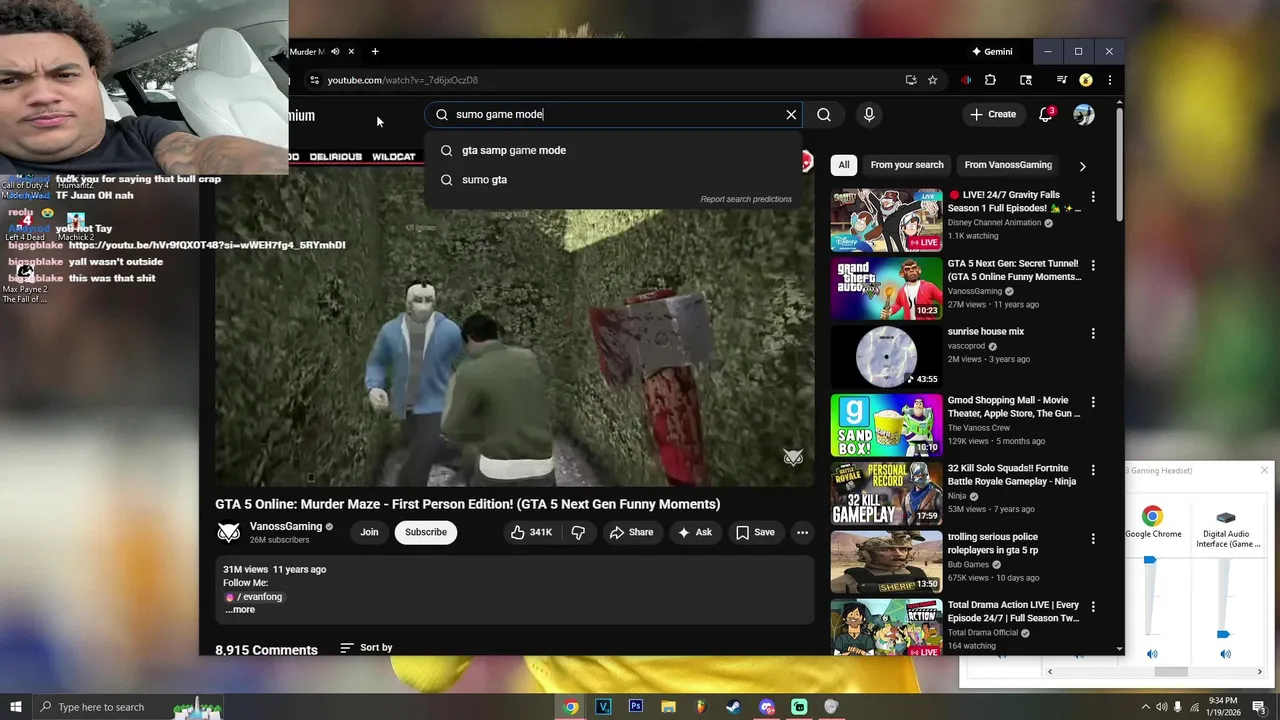Screen dimensions: 1280x720
Task: Save the video to a playlist
Action: pyautogui.click(x=756, y=533)
